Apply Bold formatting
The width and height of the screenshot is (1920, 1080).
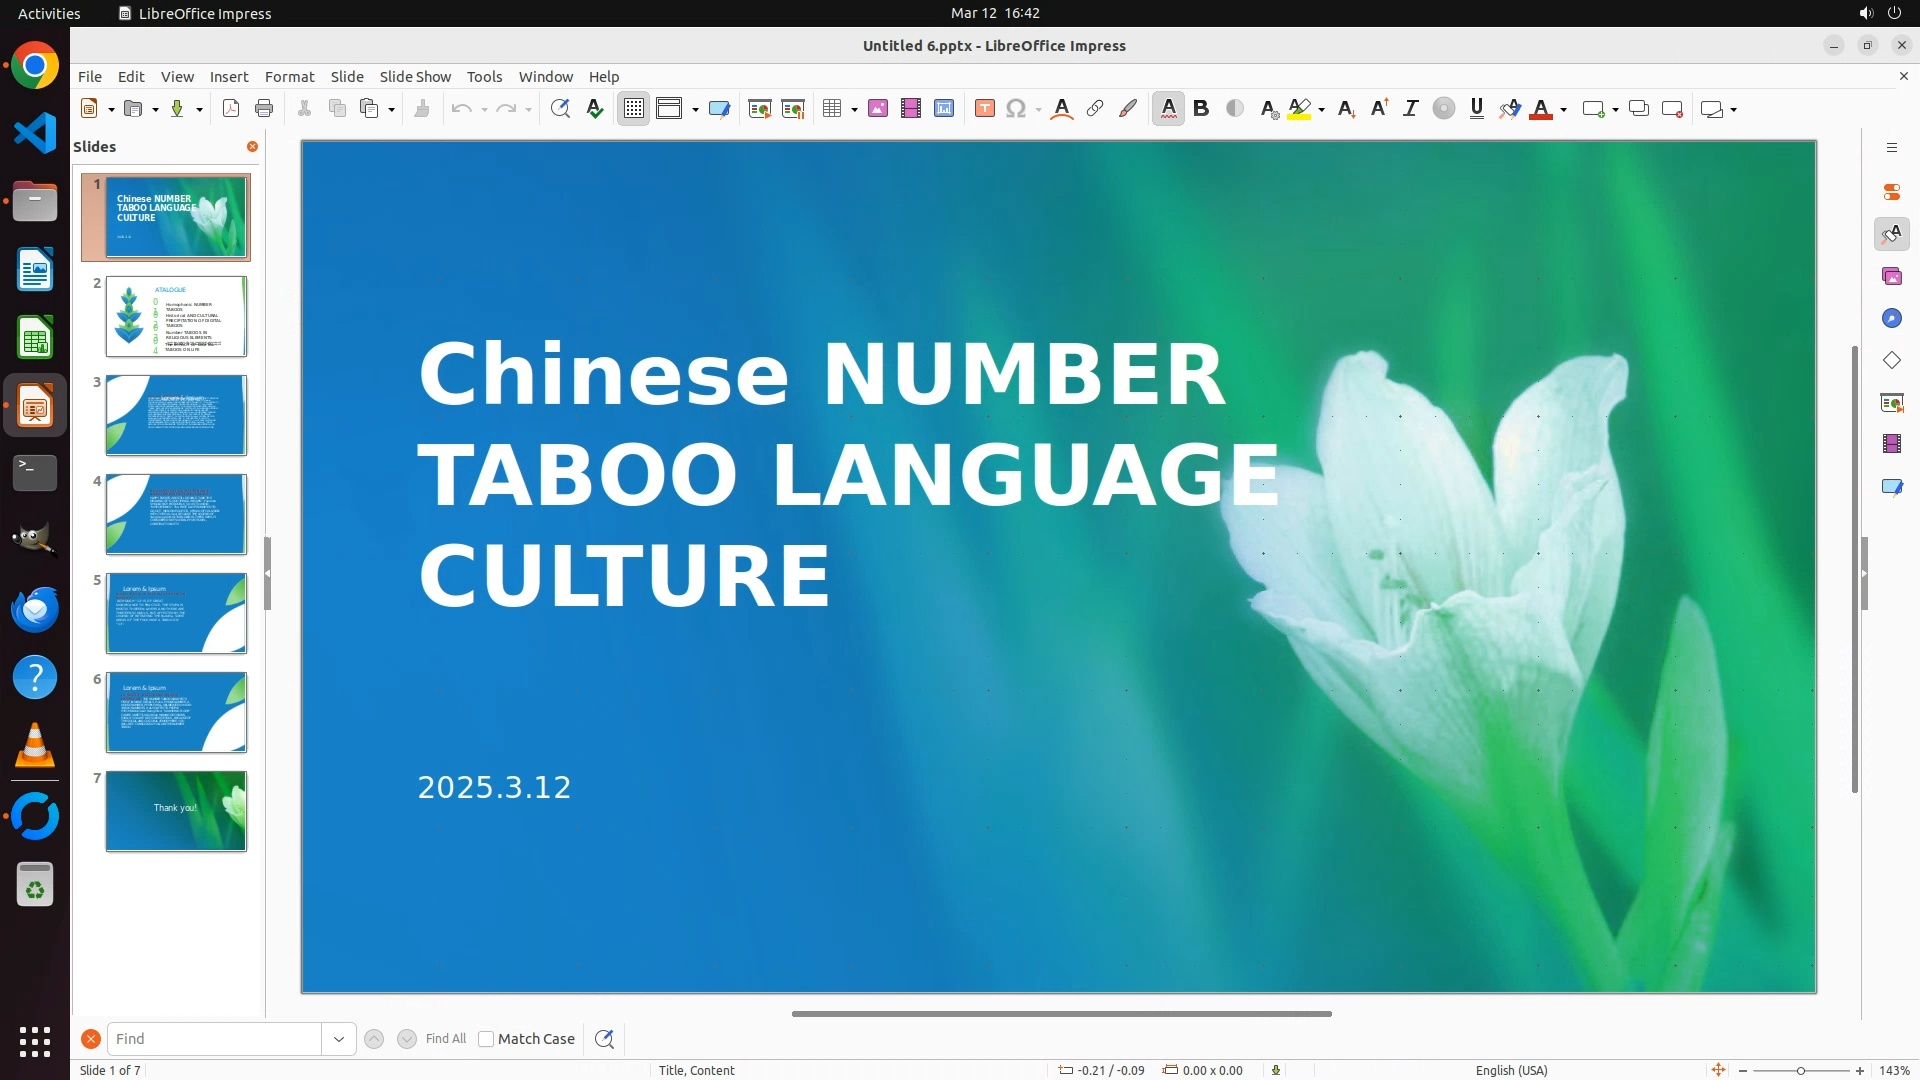tap(1201, 109)
